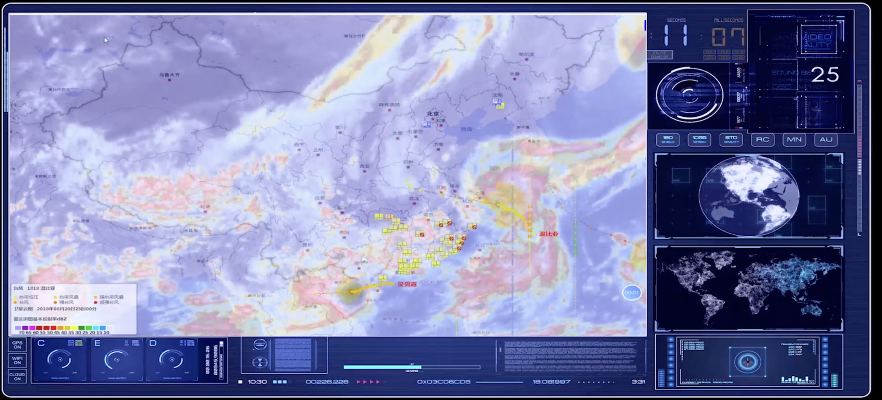Click the red typhoon label east of Taiwan
The height and width of the screenshot is (400, 882).
tap(548, 233)
